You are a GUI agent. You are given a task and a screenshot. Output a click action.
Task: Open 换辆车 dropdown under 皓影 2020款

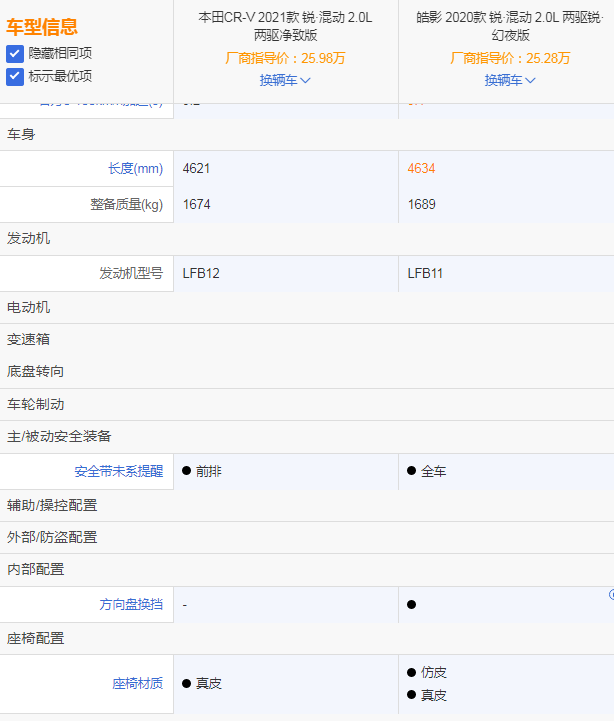pos(510,80)
